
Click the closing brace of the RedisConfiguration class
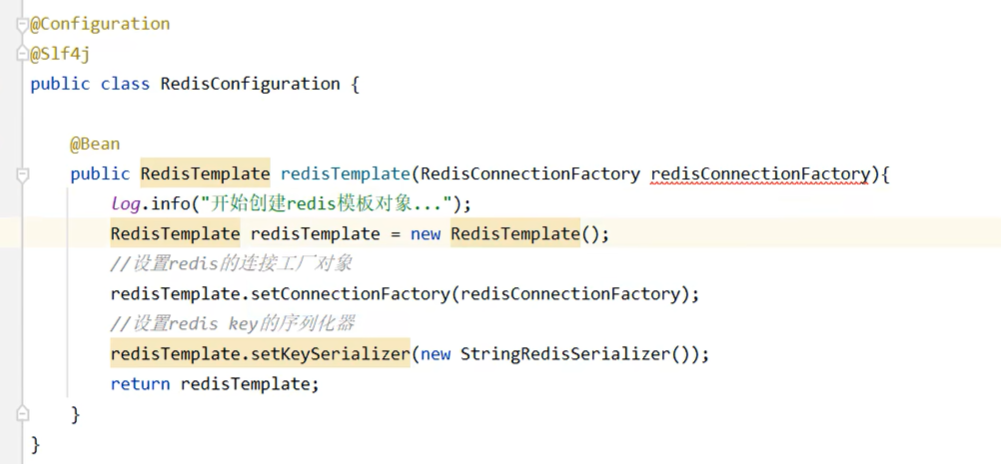pyautogui.click(x=35, y=444)
